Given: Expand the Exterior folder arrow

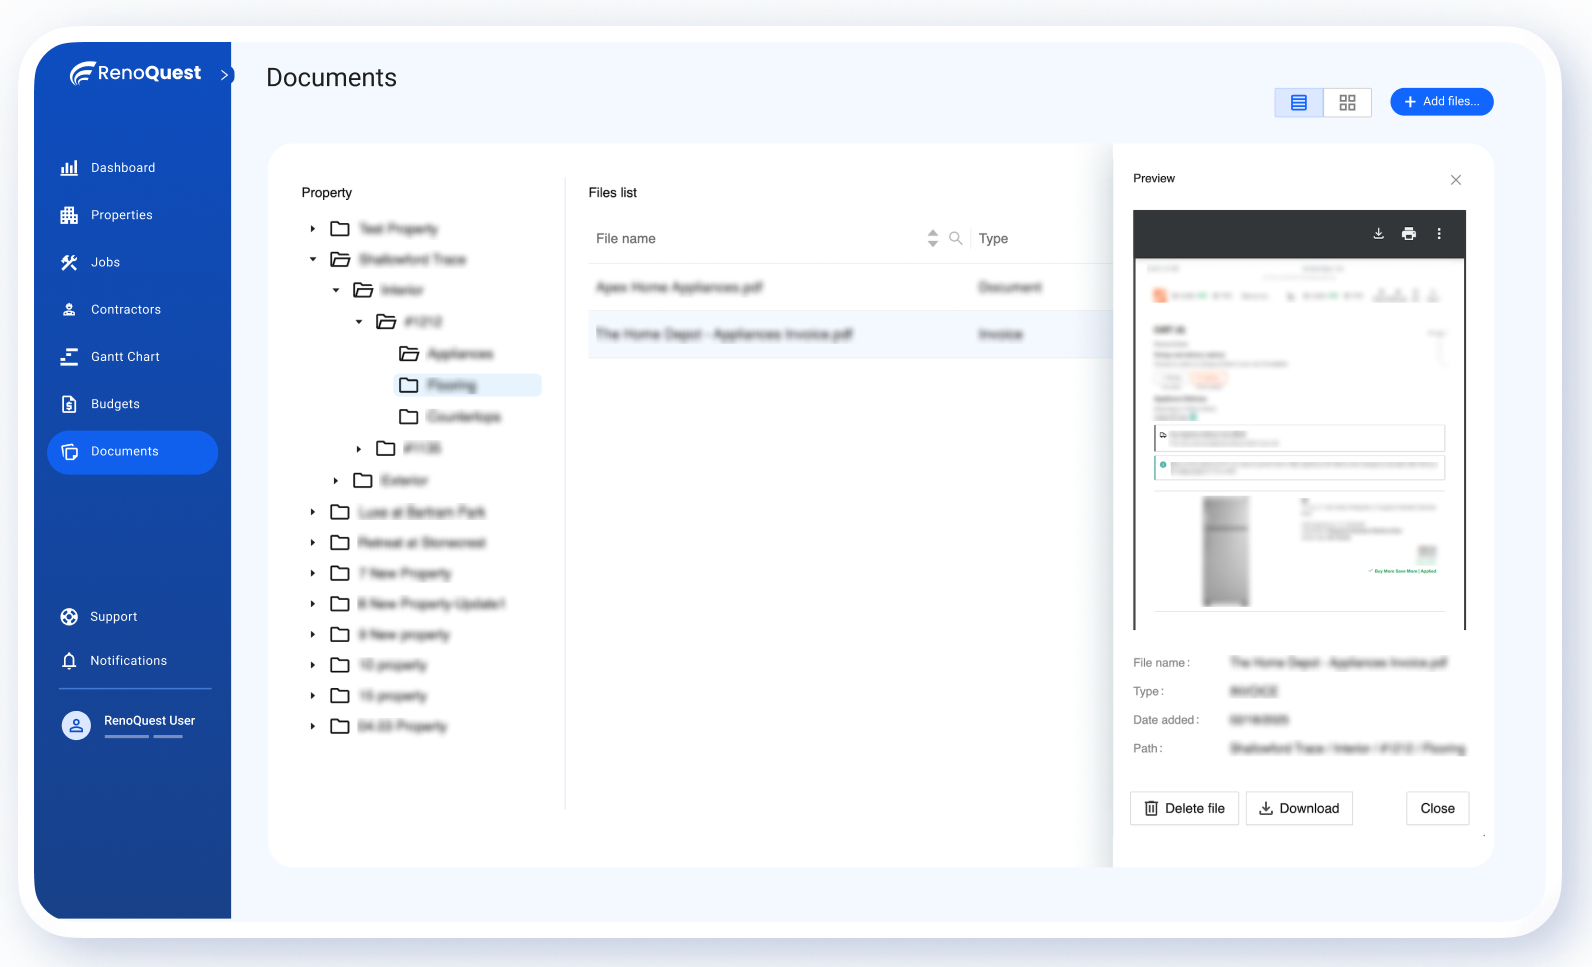Looking at the screenshot, I should coord(336,481).
